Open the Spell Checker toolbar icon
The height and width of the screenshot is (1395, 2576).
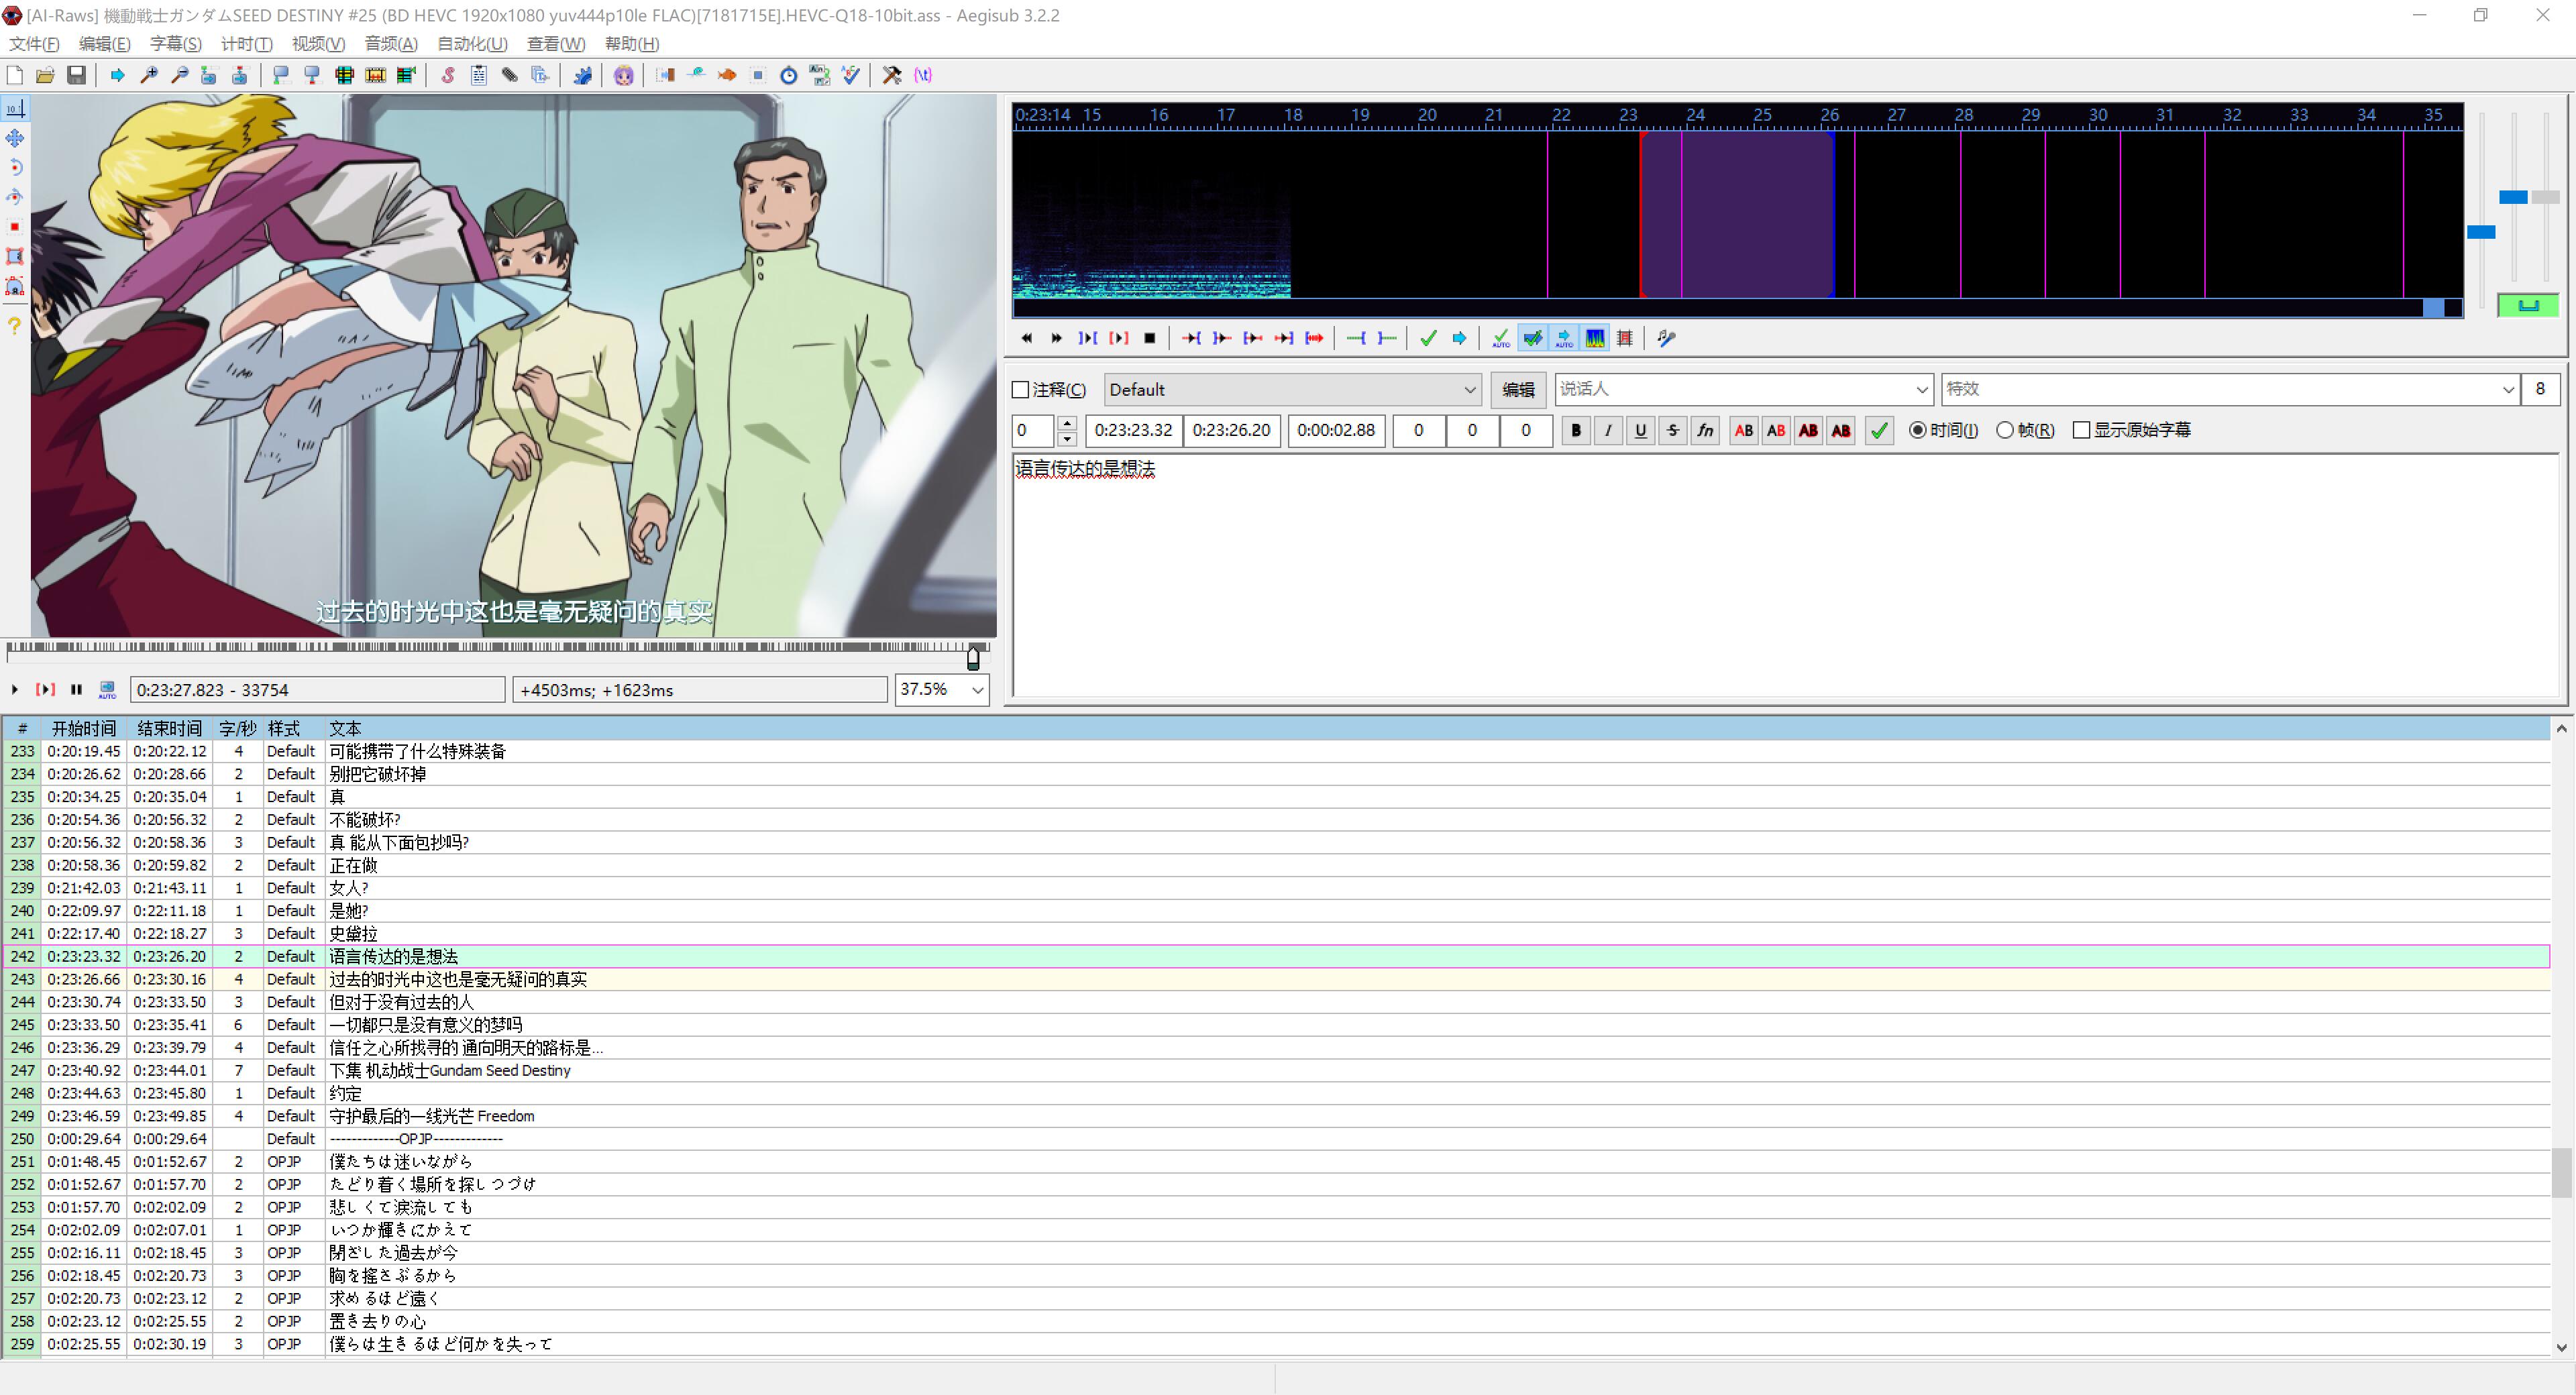(851, 75)
